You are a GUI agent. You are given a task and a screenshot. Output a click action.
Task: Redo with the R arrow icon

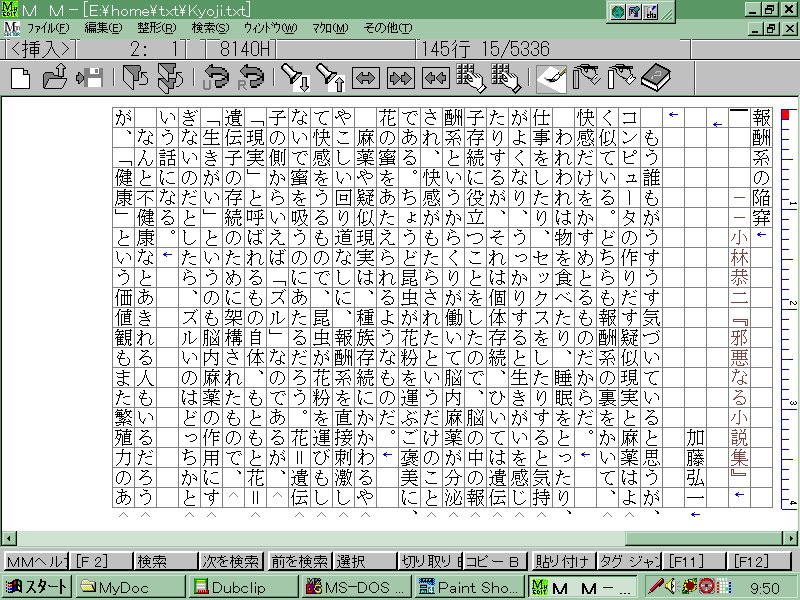tap(252, 78)
